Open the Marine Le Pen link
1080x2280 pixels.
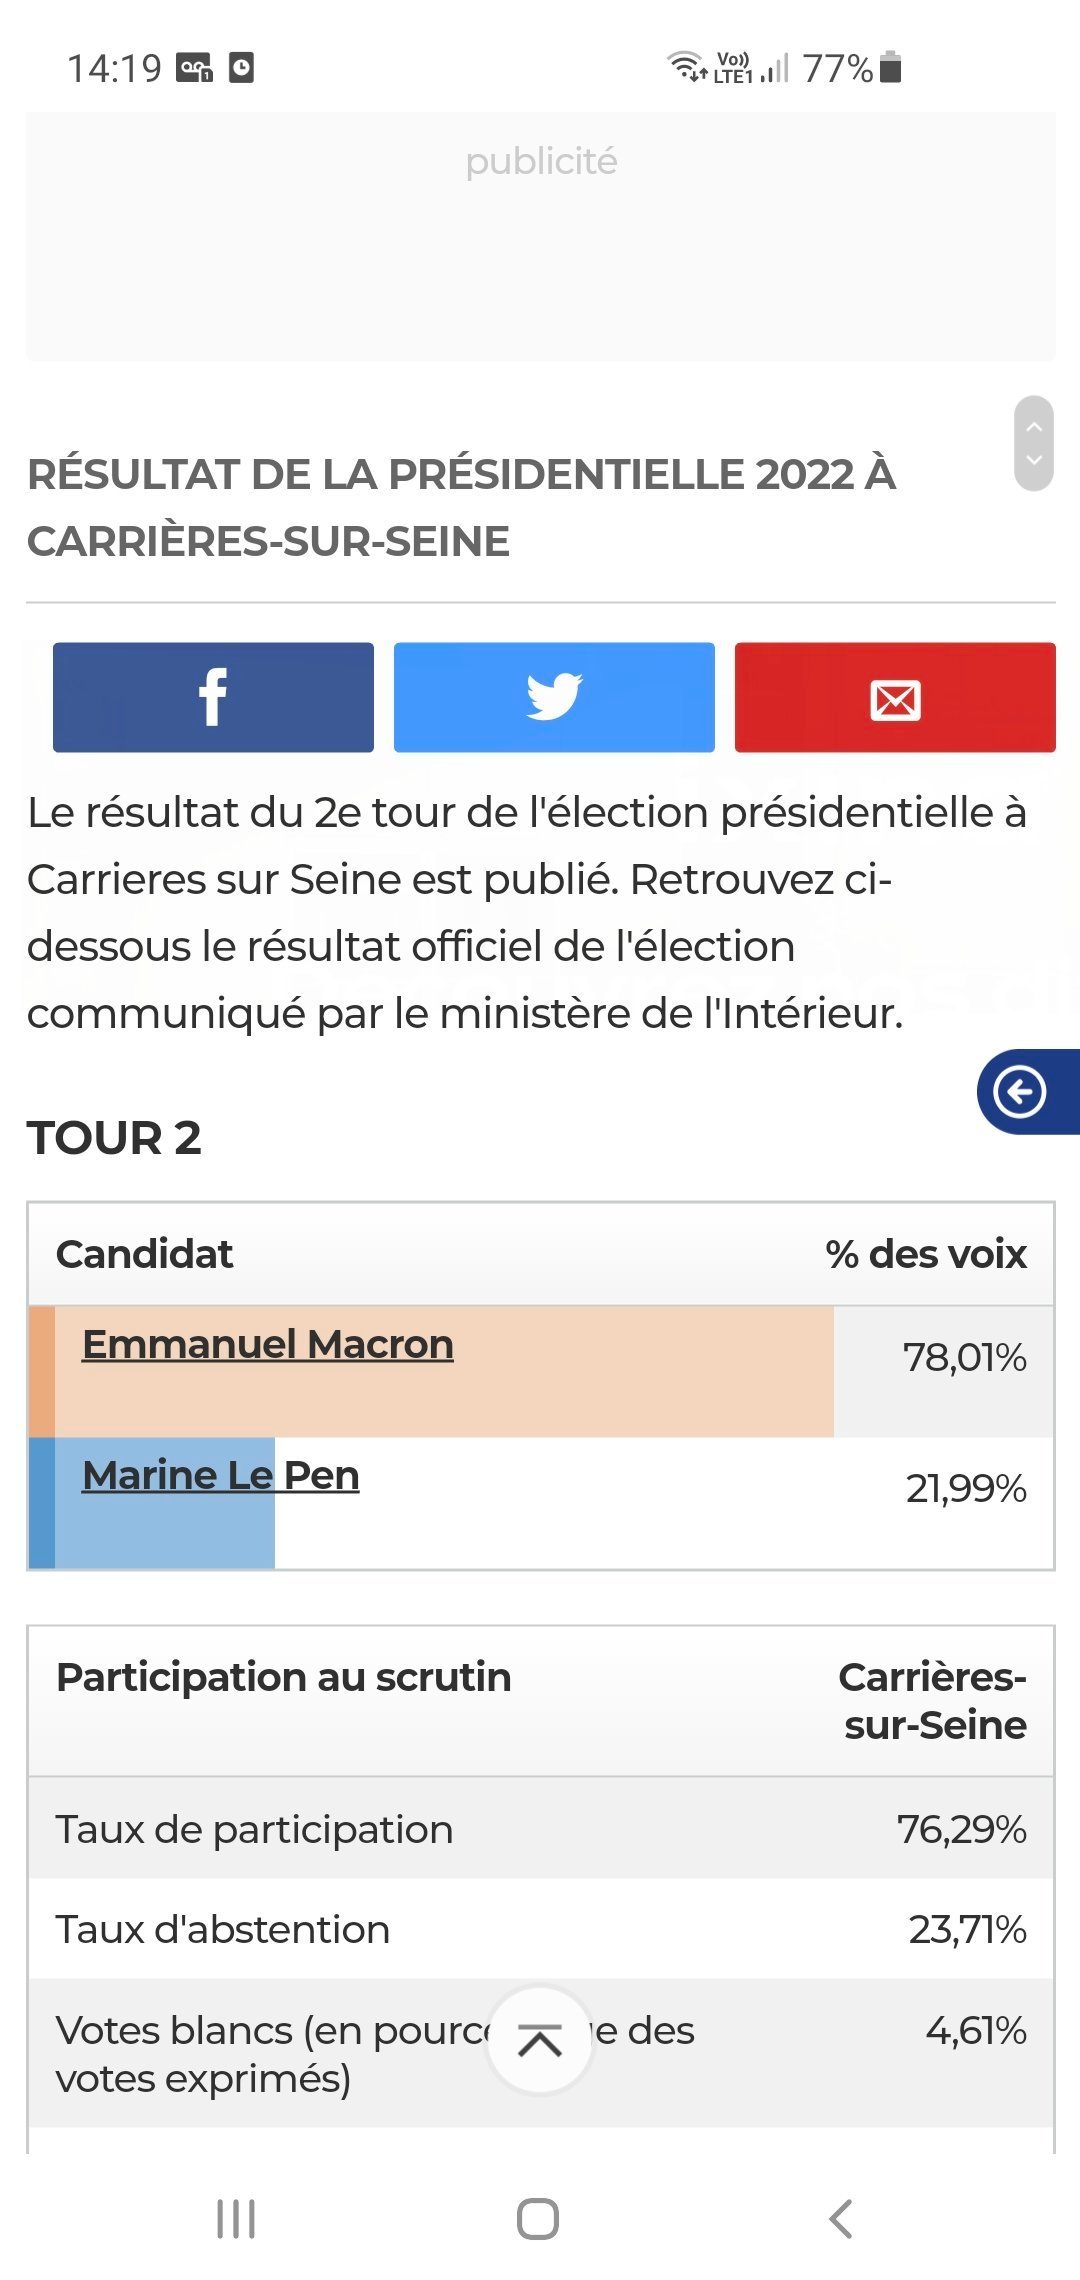(221, 1475)
